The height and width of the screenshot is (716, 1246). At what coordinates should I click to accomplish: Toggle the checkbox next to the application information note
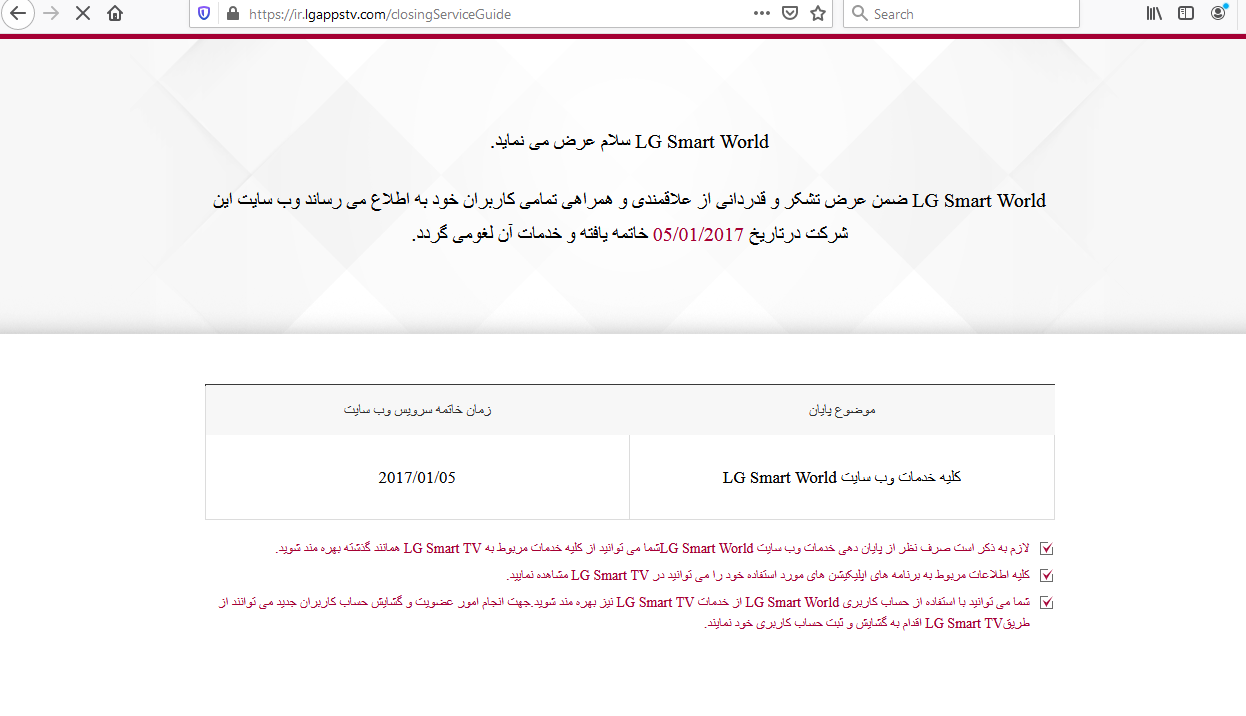point(1046,575)
